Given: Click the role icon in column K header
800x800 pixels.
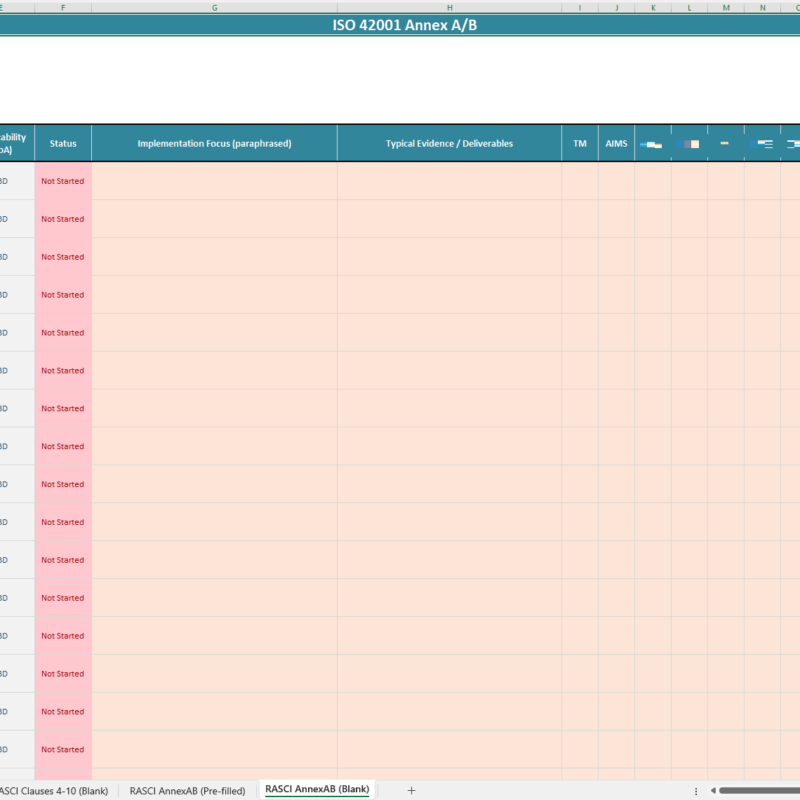Looking at the screenshot, I should 652,143.
